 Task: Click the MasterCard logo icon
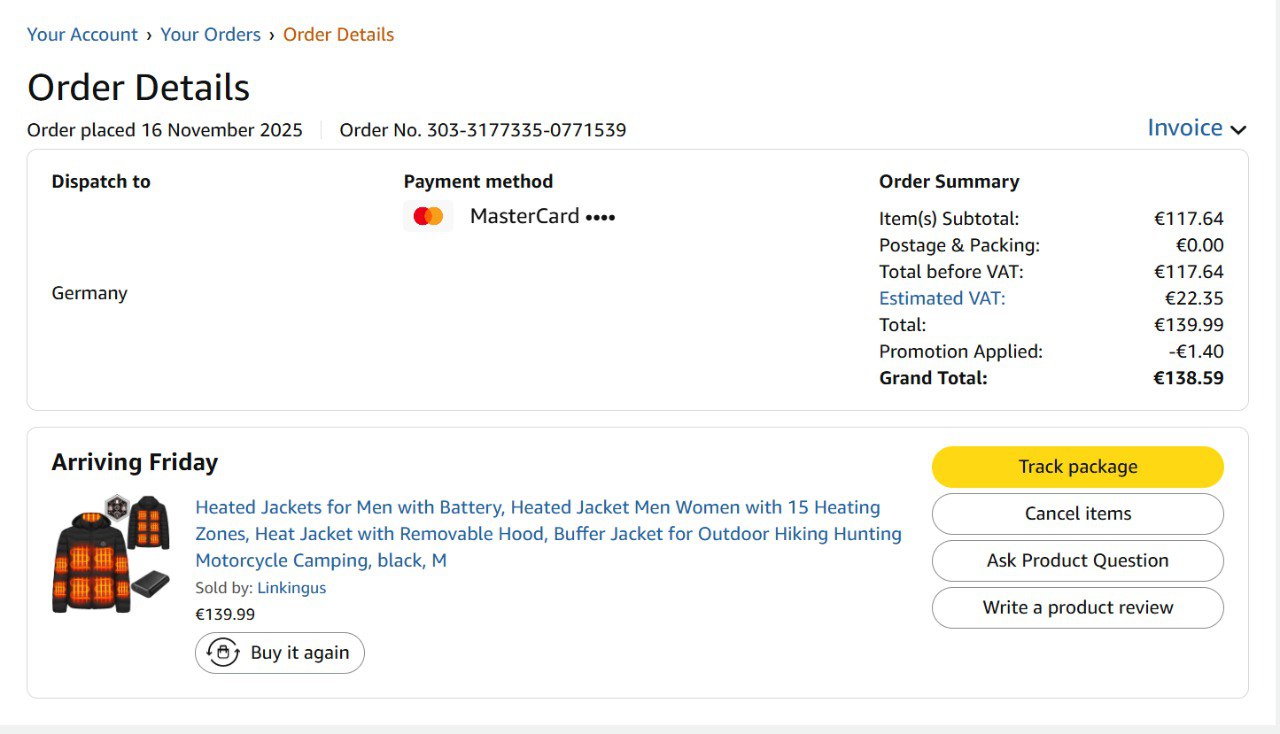(428, 216)
